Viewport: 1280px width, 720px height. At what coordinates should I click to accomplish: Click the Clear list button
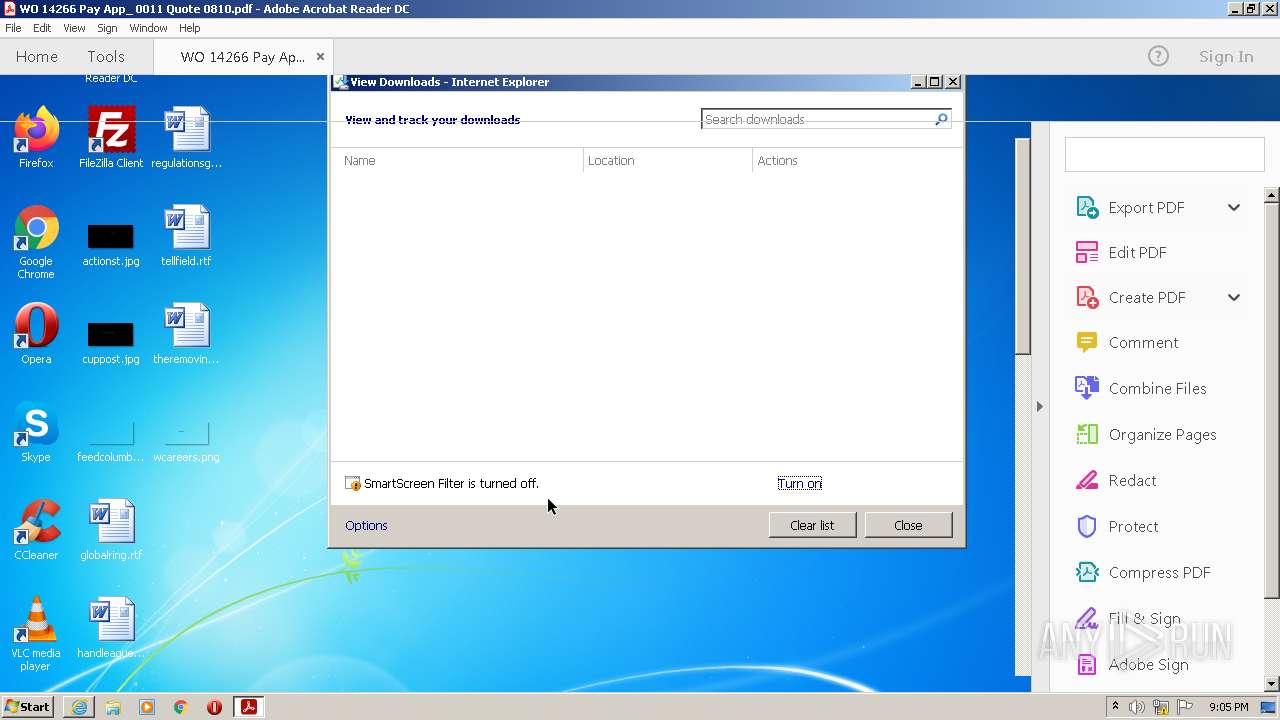[x=812, y=525]
